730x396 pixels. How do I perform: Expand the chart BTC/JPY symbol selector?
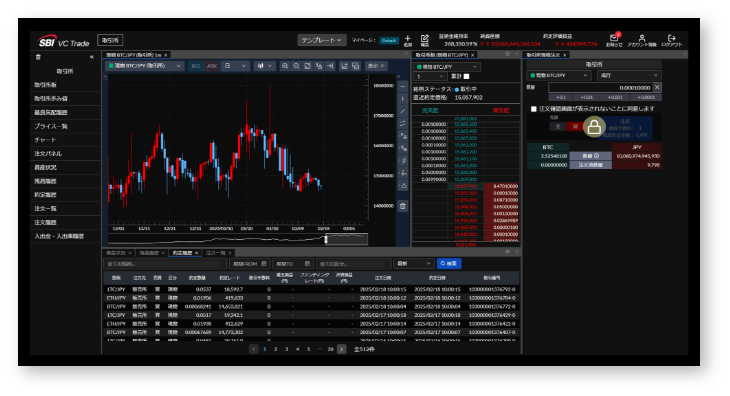[x=144, y=66]
